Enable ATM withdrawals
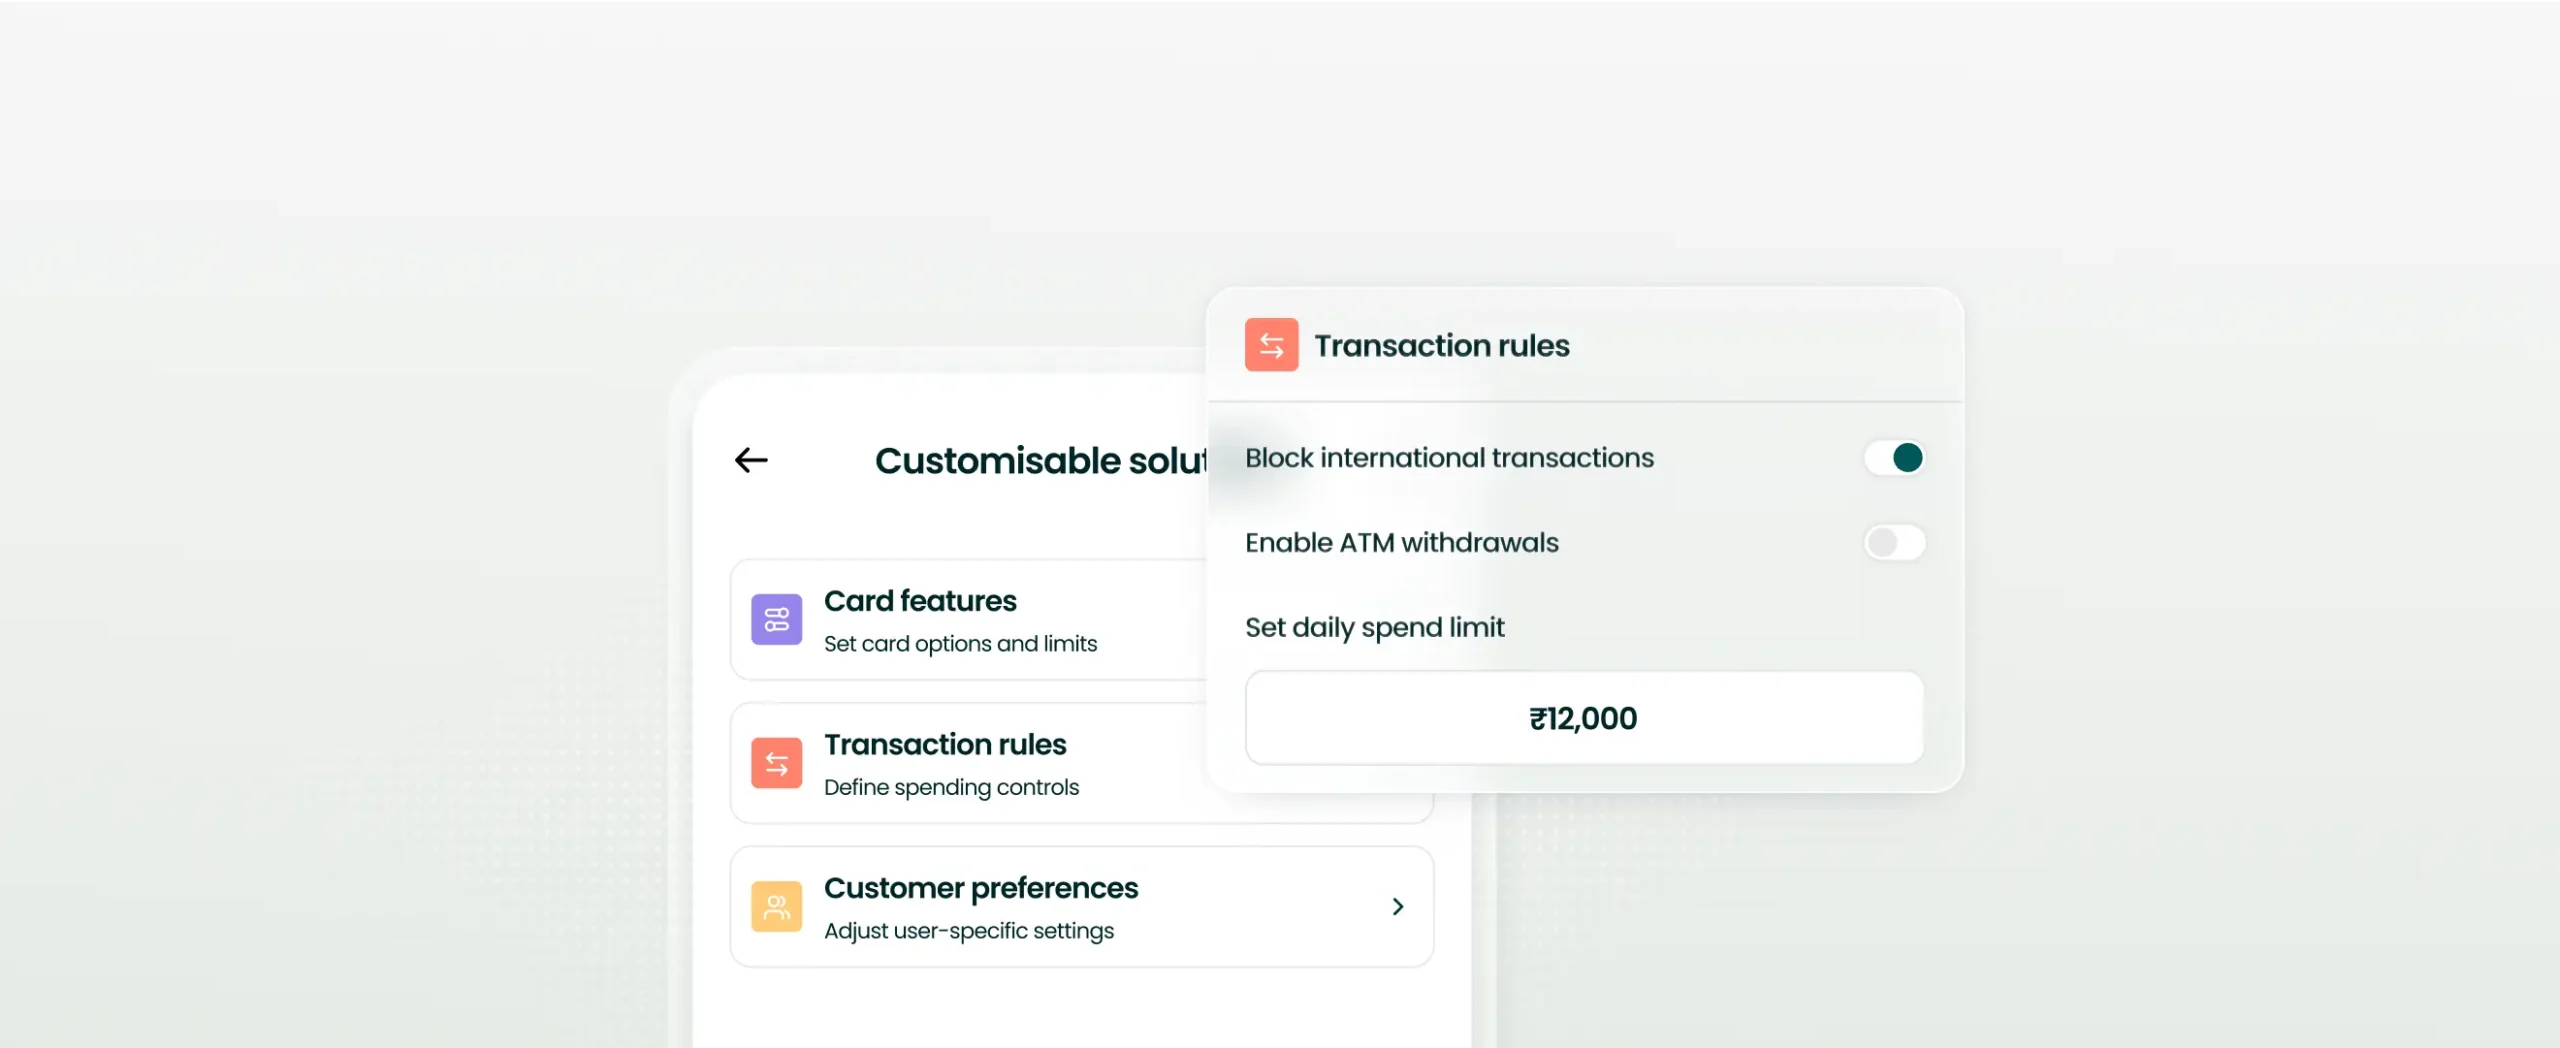The image size is (2560, 1048). pos(1893,542)
